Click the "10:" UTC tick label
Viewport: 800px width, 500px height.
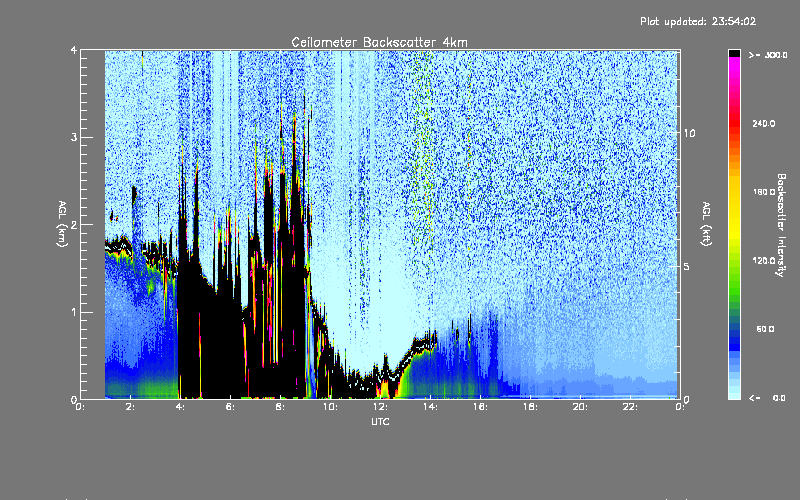(x=330, y=407)
